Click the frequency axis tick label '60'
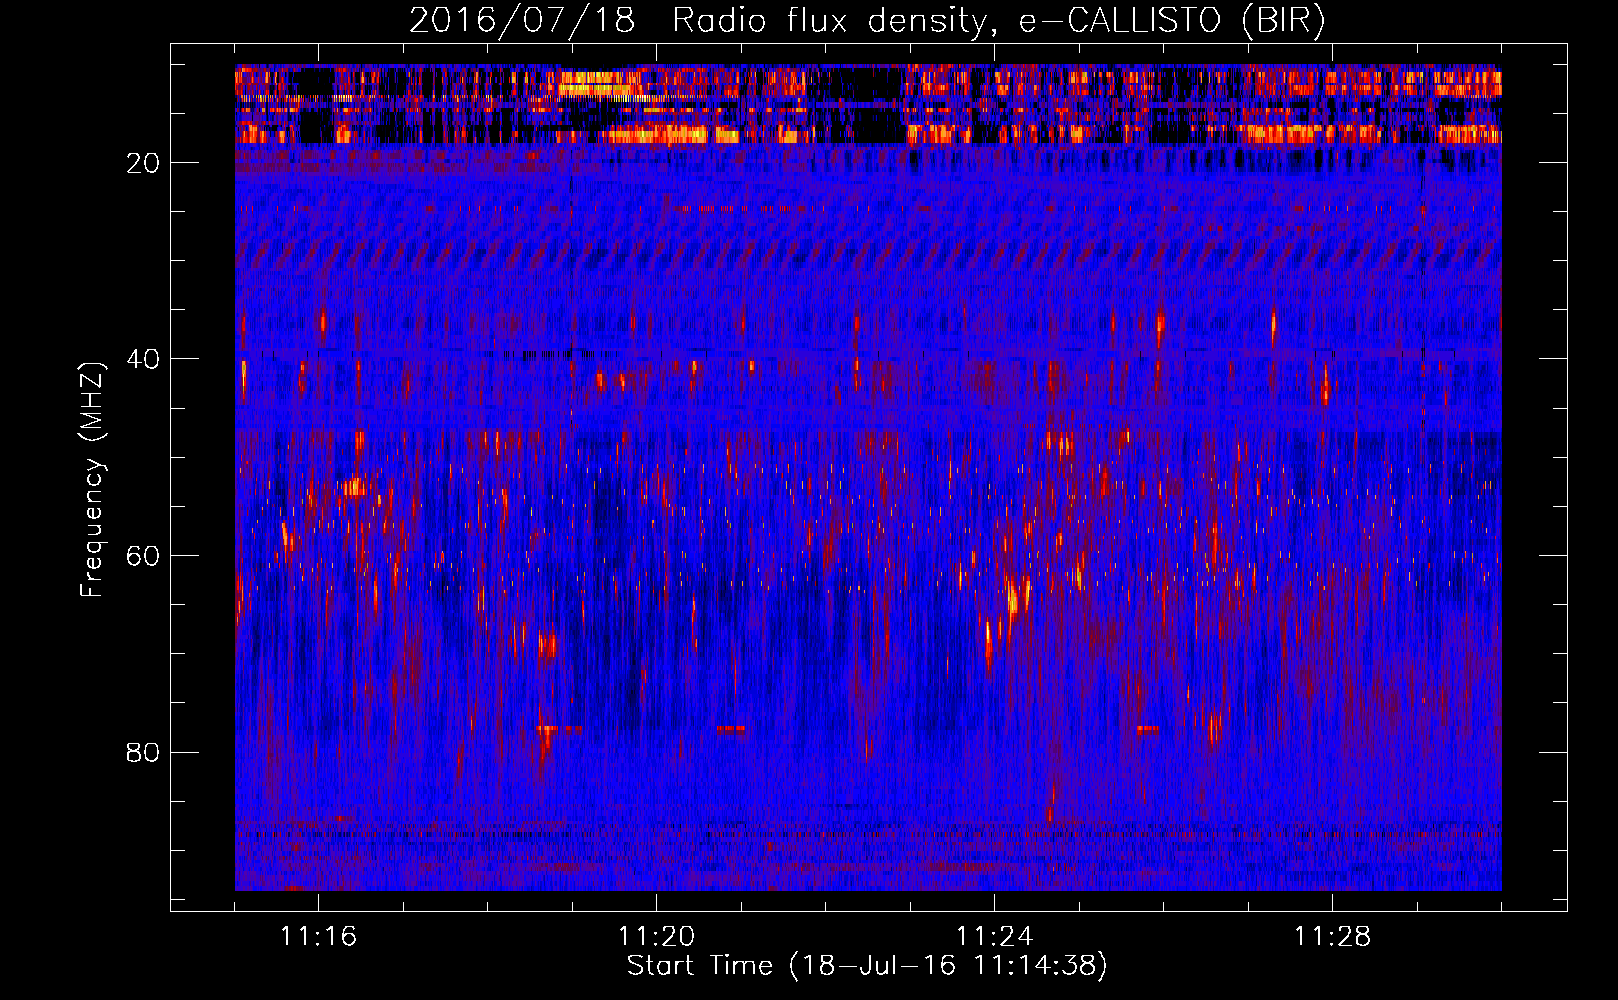1618x1000 pixels. [x=144, y=556]
